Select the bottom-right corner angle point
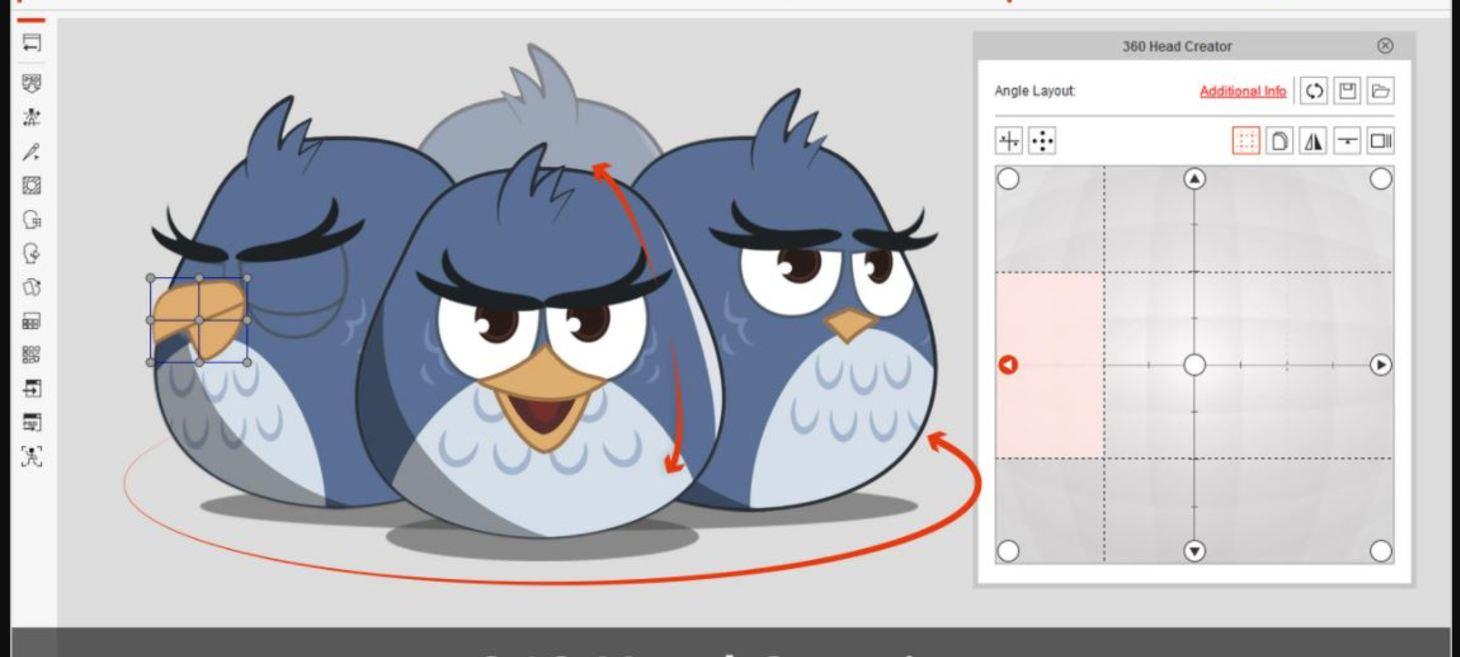 click(x=1381, y=551)
